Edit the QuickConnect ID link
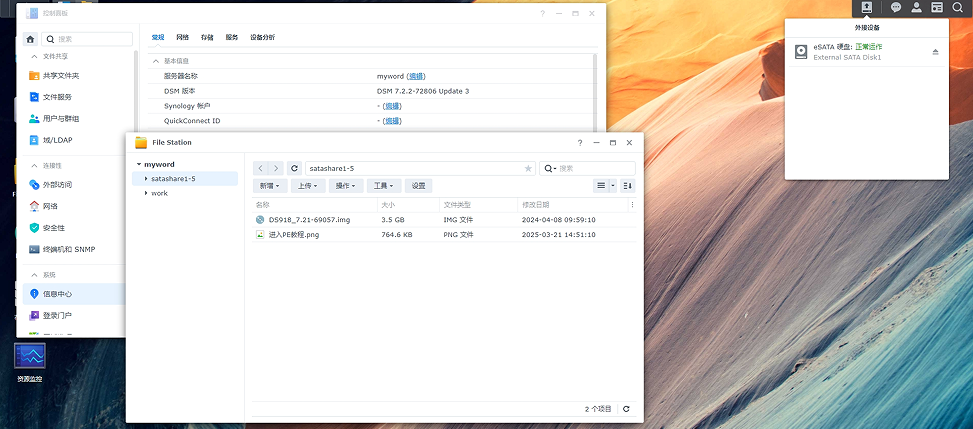 [x=392, y=121]
